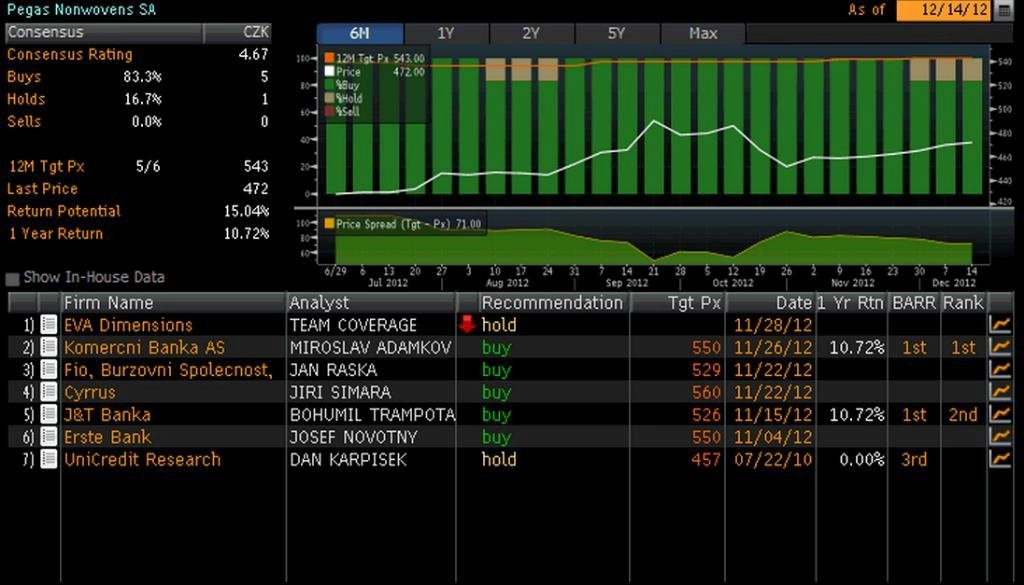Open the chart icon in the Cyrrus row
The height and width of the screenshot is (585, 1024).
click(x=1000, y=392)
